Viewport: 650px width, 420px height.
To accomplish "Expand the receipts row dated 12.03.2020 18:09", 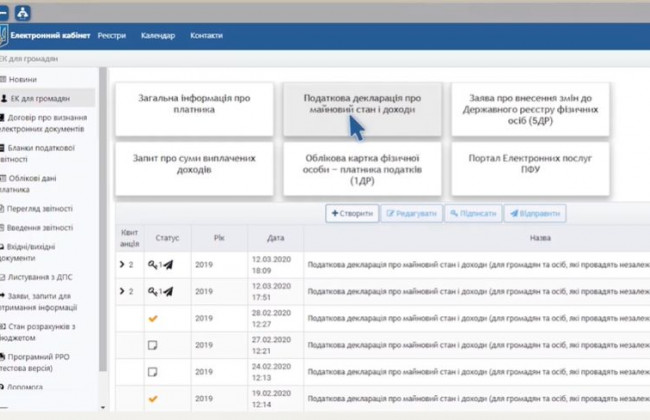I will click(122, 265).
